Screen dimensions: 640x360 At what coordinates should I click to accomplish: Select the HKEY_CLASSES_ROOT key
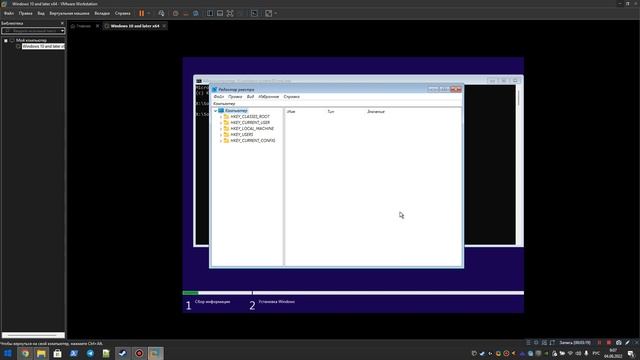(x=250, y=117)
